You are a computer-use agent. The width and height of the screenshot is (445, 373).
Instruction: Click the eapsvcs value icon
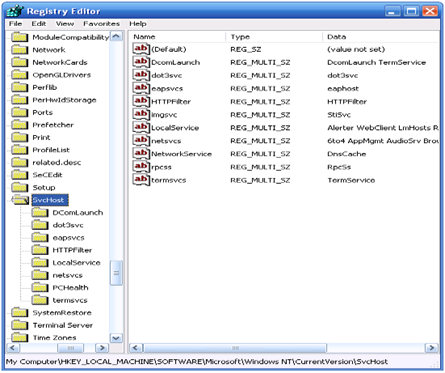(x=141, y=88)
